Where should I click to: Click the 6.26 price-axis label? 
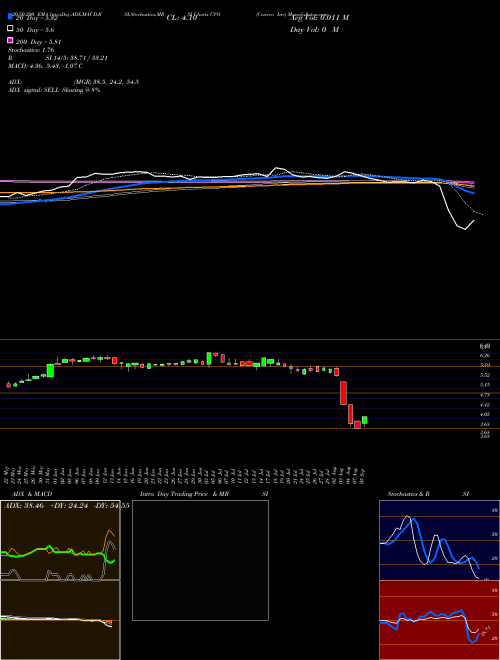(x=484, y=356)
